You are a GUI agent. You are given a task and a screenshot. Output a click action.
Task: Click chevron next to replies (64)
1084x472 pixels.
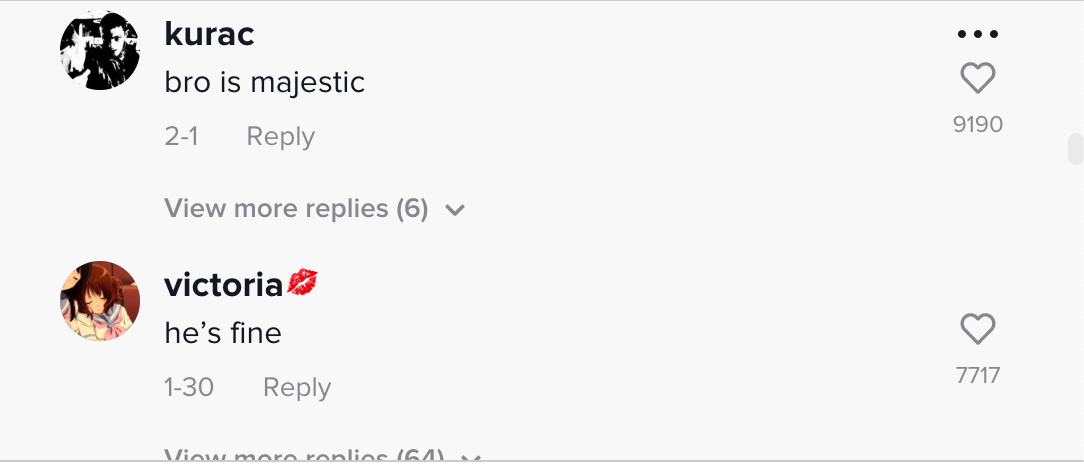[470, 457]
